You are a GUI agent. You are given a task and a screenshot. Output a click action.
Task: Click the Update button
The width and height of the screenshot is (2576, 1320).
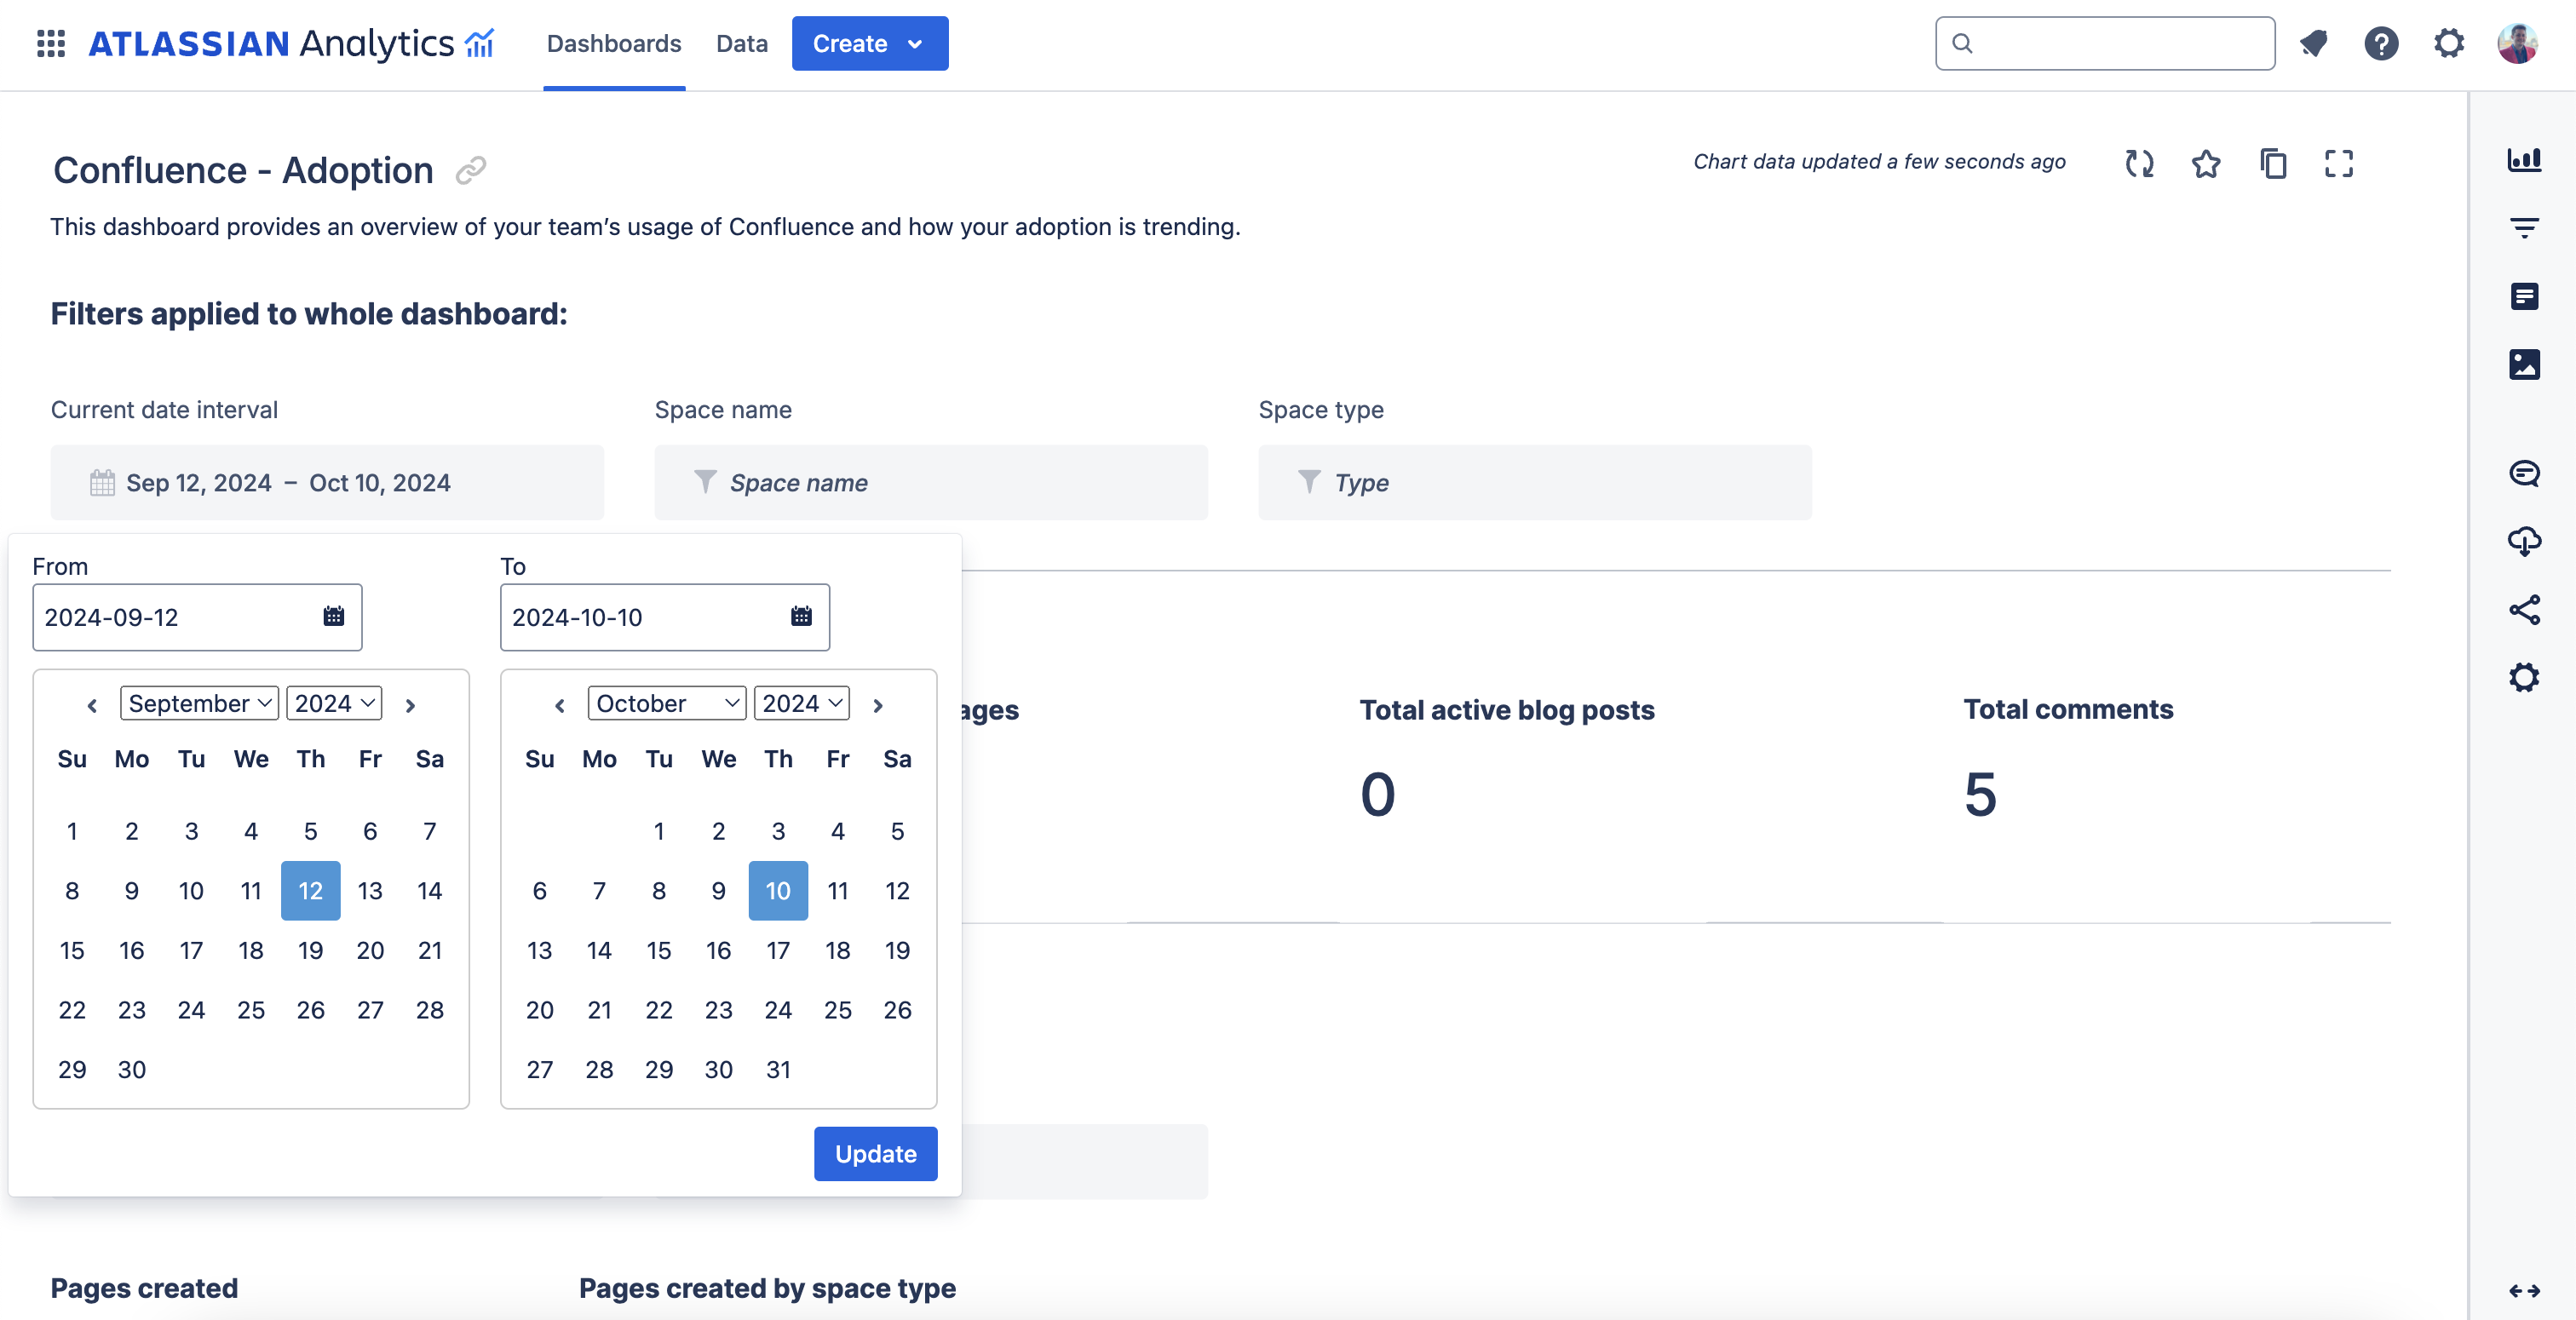(x=876, y=1154)
